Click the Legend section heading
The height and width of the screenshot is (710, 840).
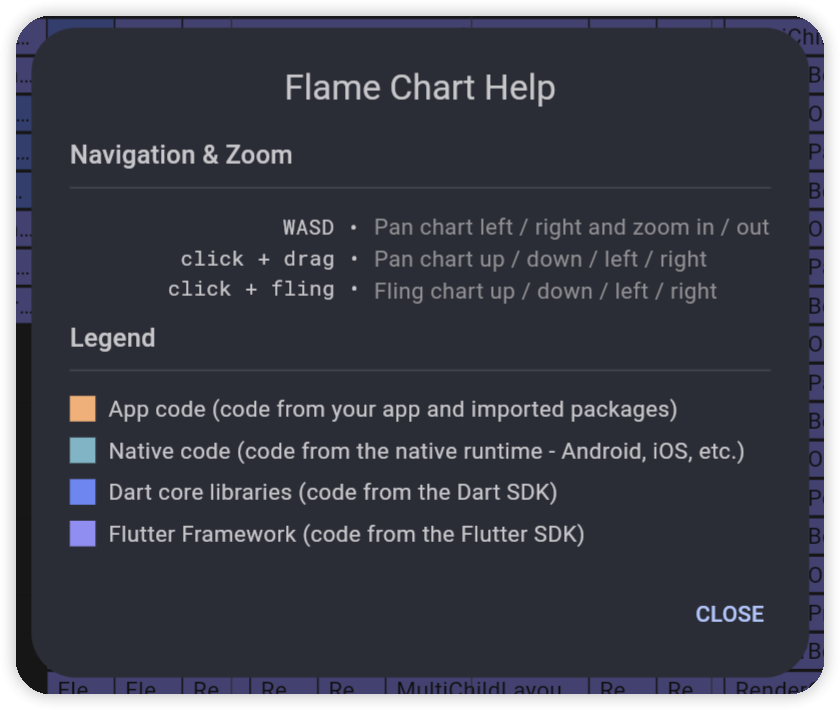112,338
